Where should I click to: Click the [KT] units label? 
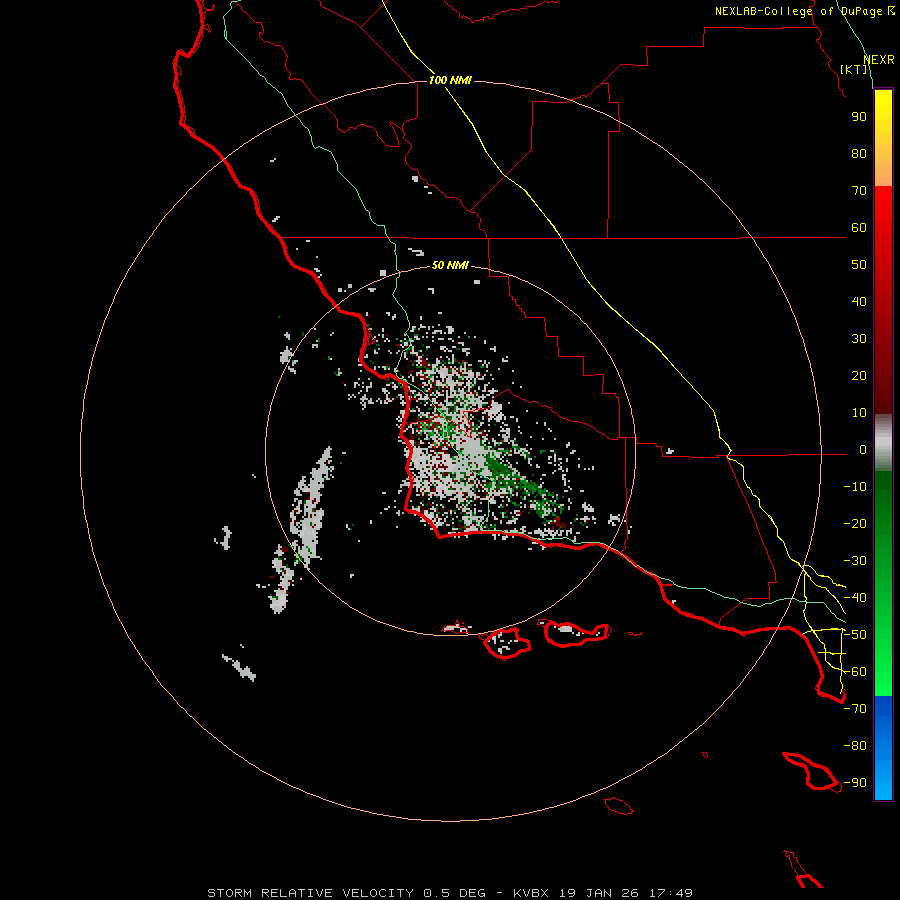(854, 69)
